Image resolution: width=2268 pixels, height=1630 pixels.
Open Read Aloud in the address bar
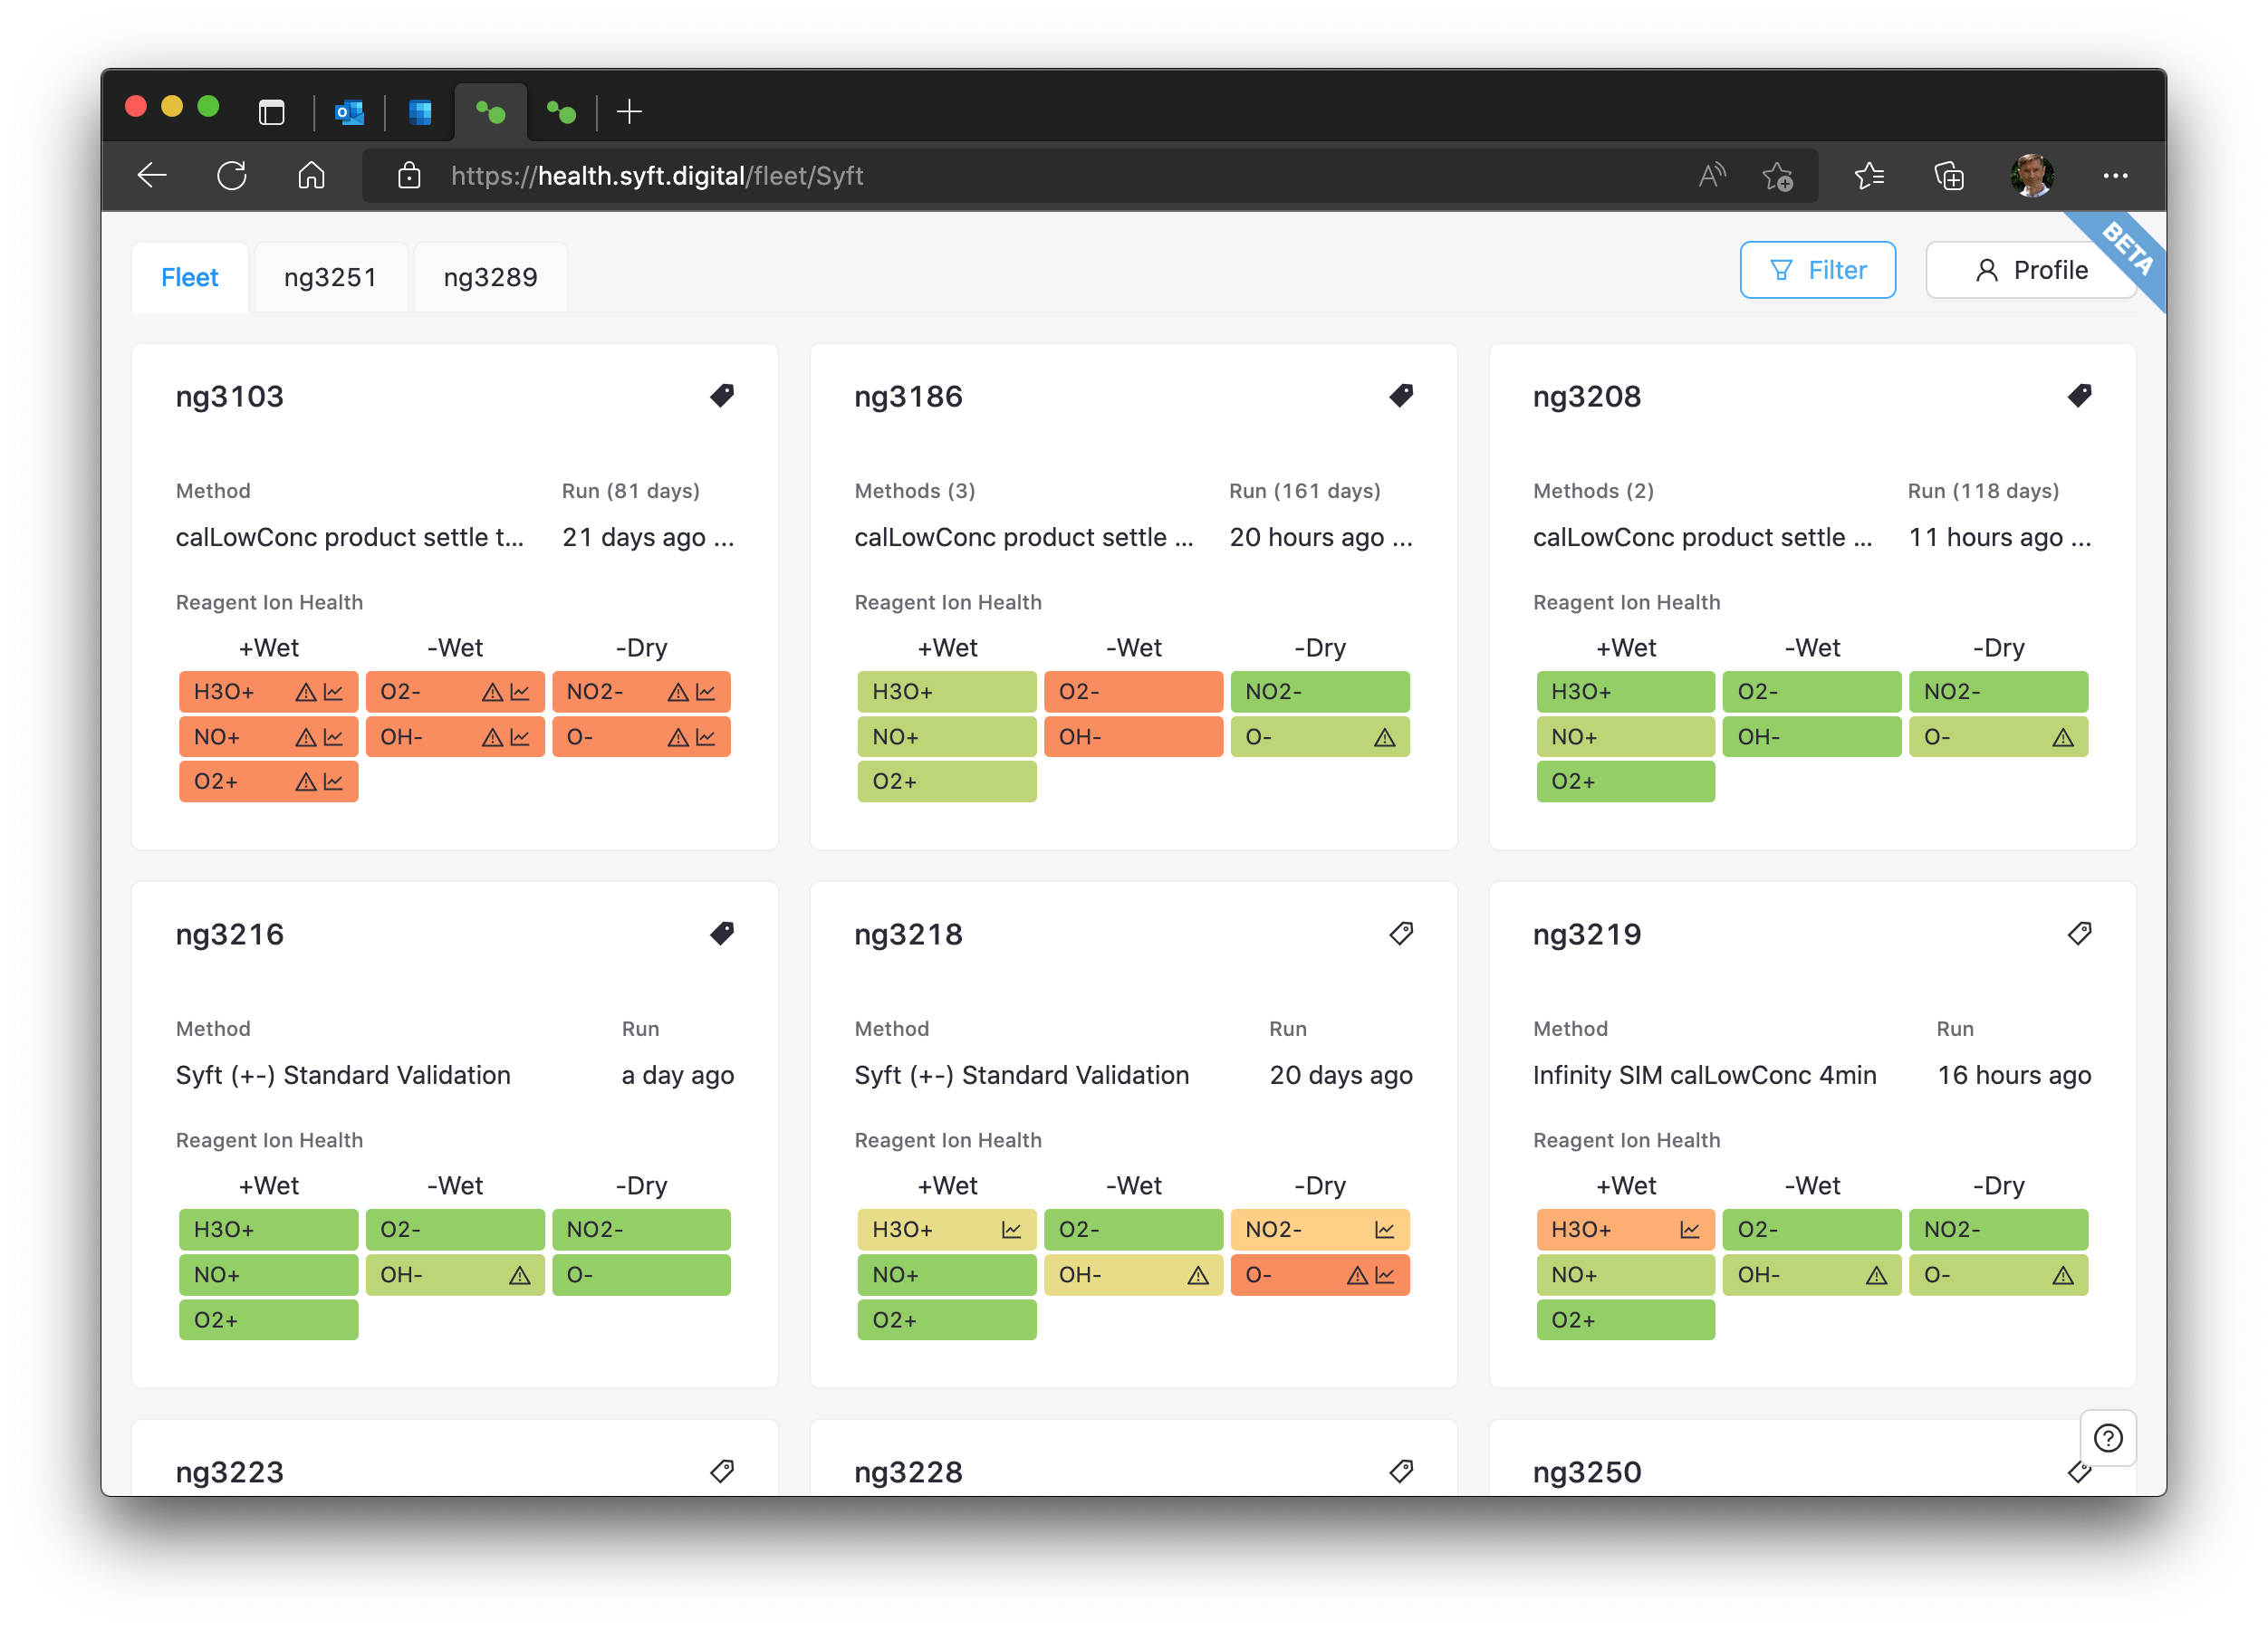click(x=1712, y=176)
